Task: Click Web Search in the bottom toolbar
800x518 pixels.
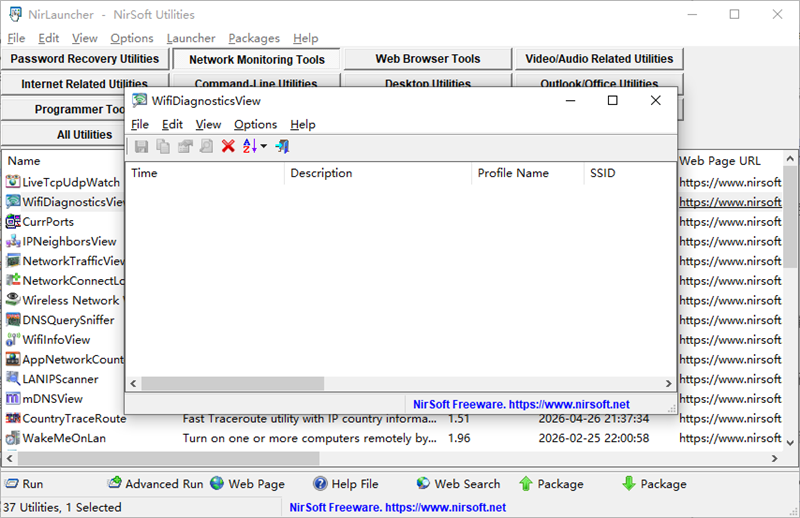Action: pos(458,484)
